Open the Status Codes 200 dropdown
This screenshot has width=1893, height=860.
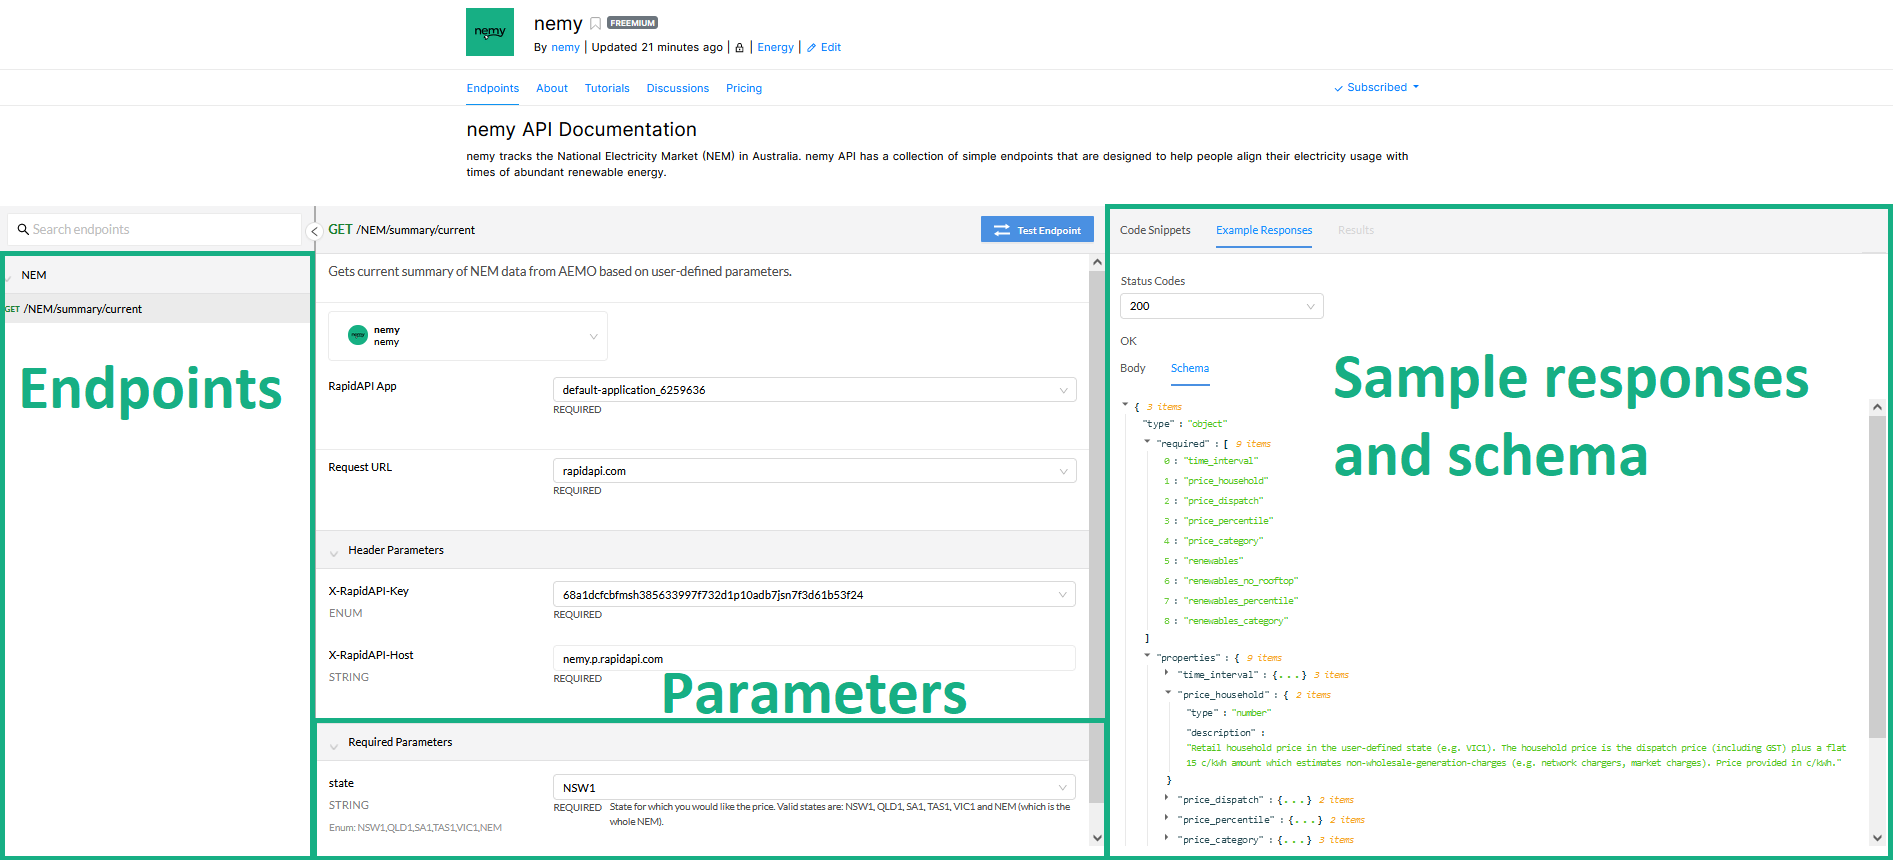click(1222, 306)
